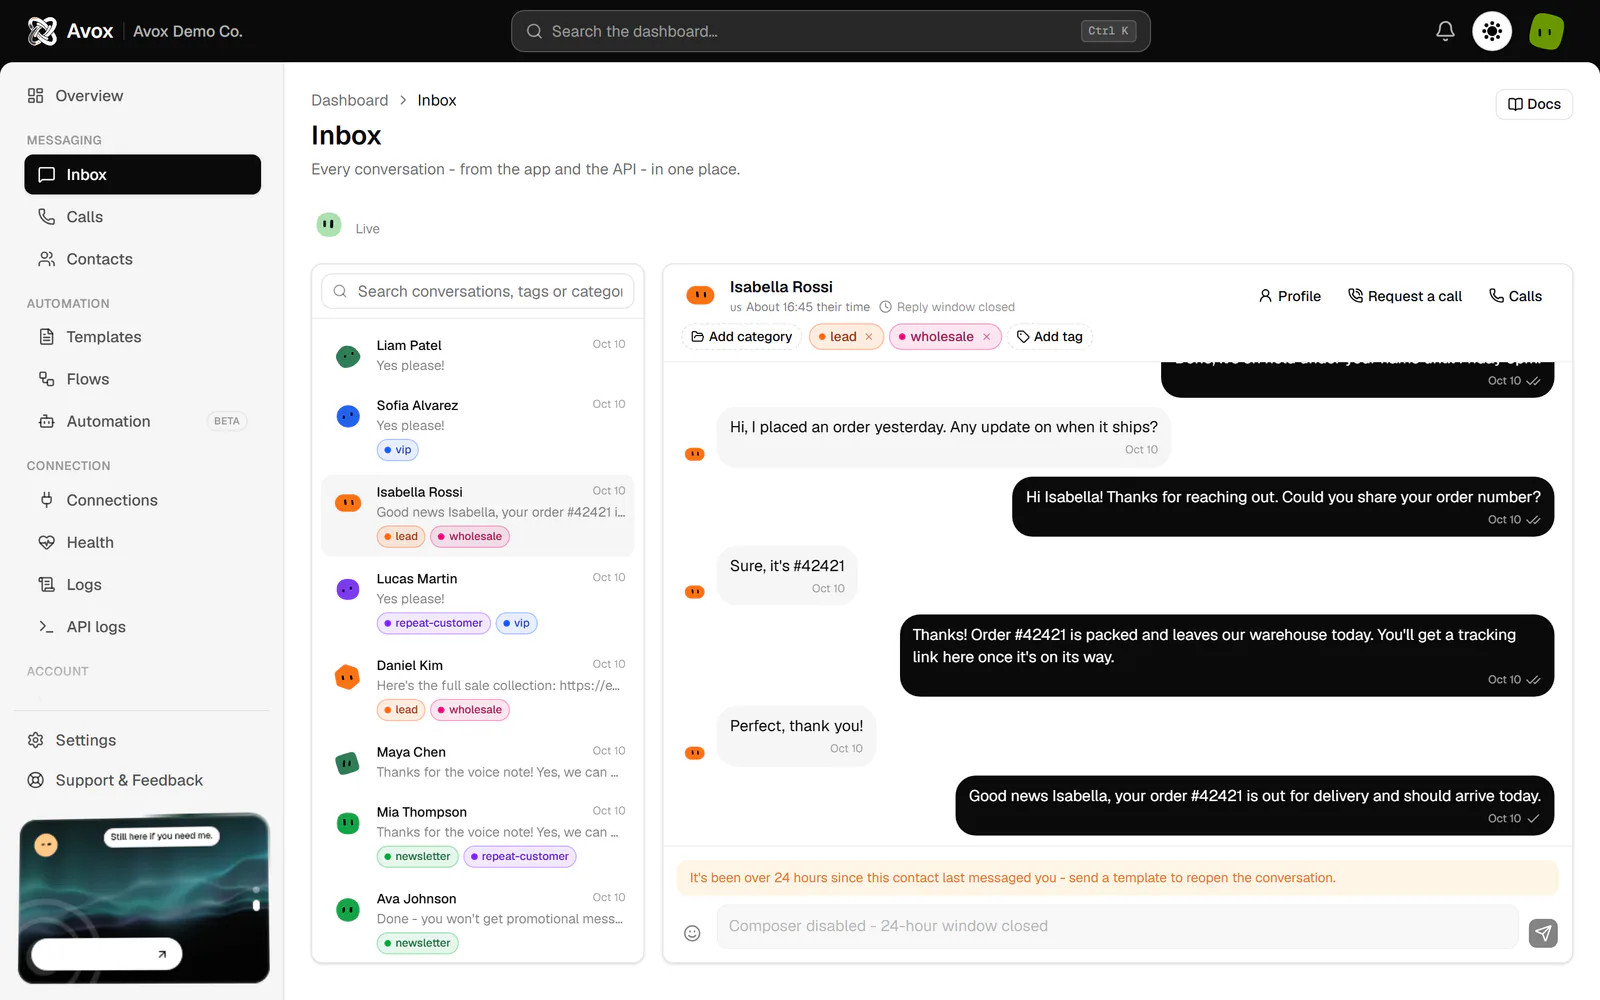Select Inbox in the sidebar

click(142, 174)
